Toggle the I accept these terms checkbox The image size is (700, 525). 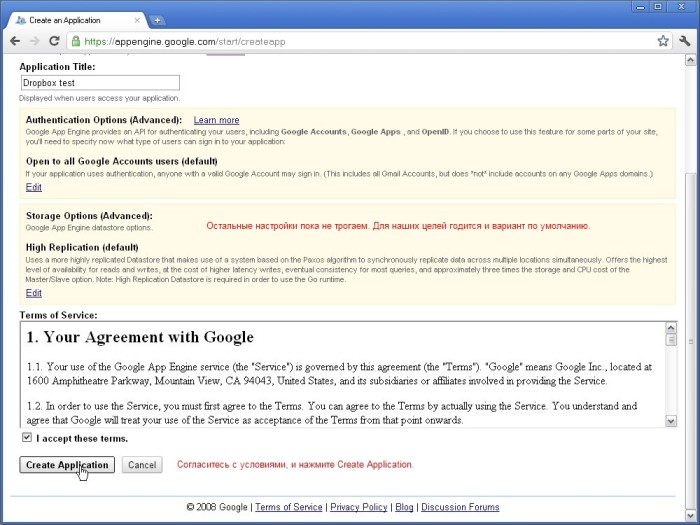pos(27,438)
